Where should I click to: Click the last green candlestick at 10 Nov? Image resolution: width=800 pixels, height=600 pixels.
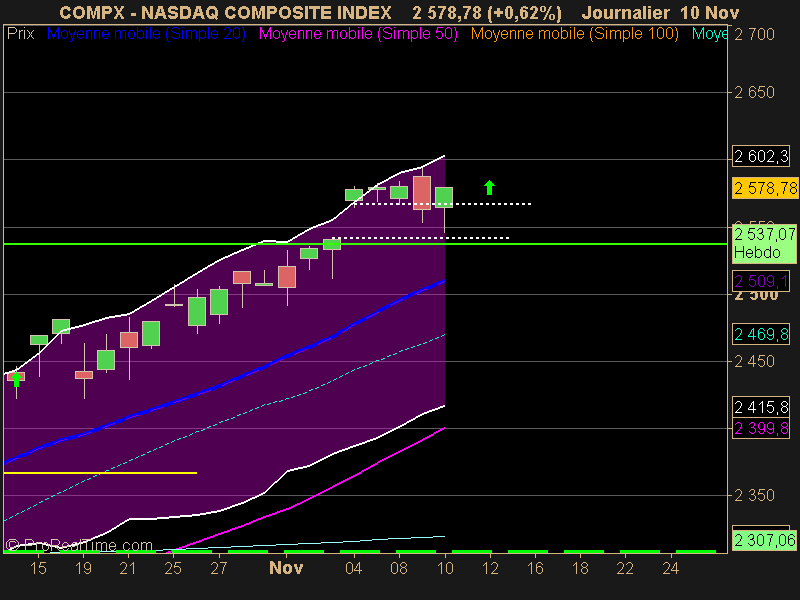click(444, 197)
